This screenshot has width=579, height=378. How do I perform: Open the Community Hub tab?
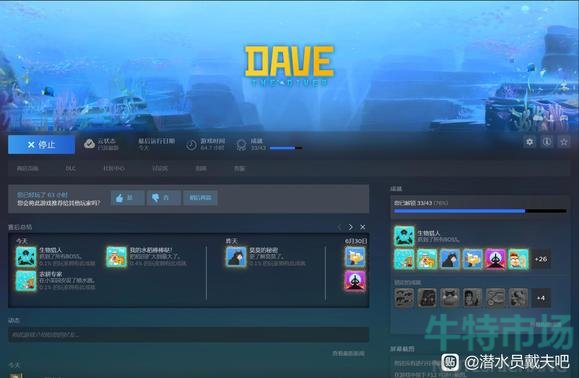point(114,168)
